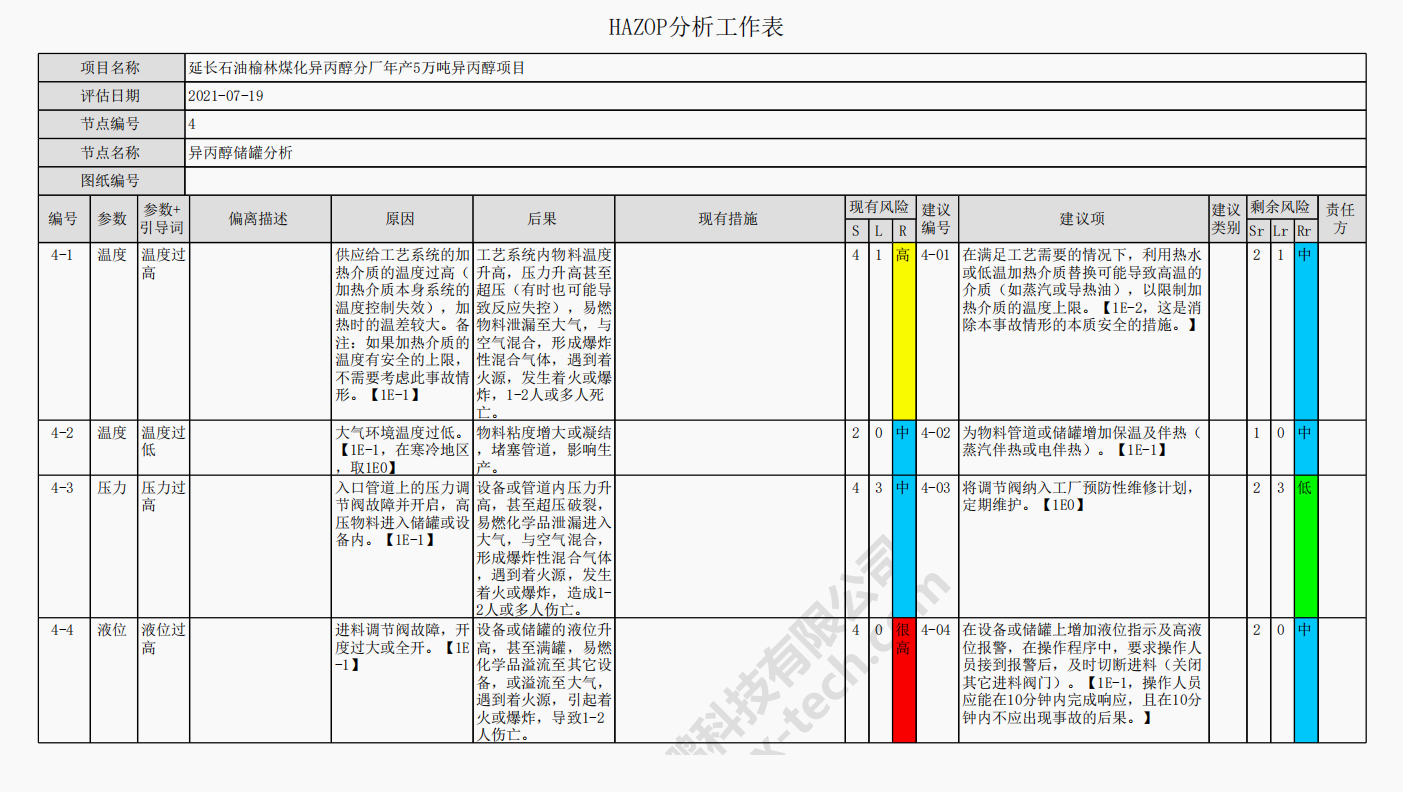Screen dimensions: 1403x792
Task: Click the yellow 高 risk cell
Action: coord(903,331)
